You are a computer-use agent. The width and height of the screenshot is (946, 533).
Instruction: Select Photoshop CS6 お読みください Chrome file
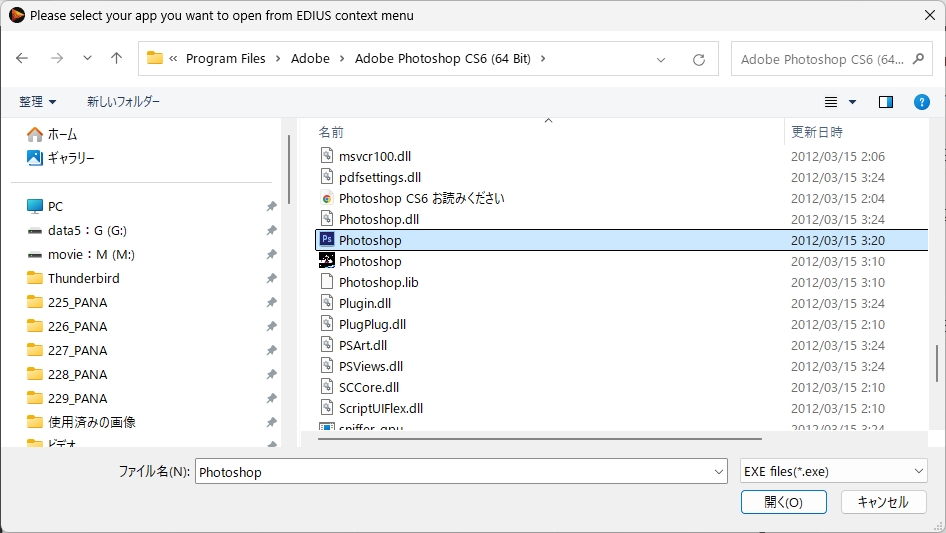tap(421, 198)
